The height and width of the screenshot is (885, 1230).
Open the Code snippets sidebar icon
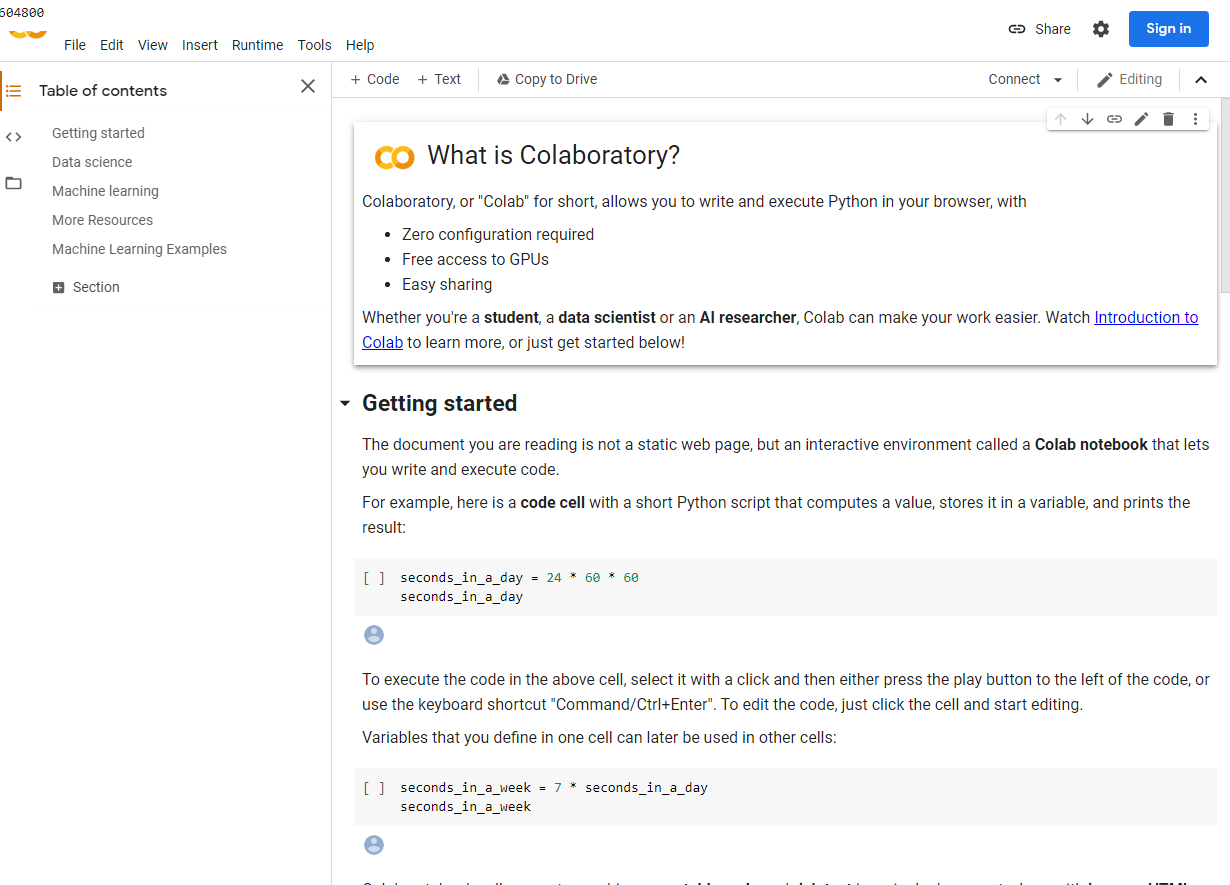tap(13, 137)
